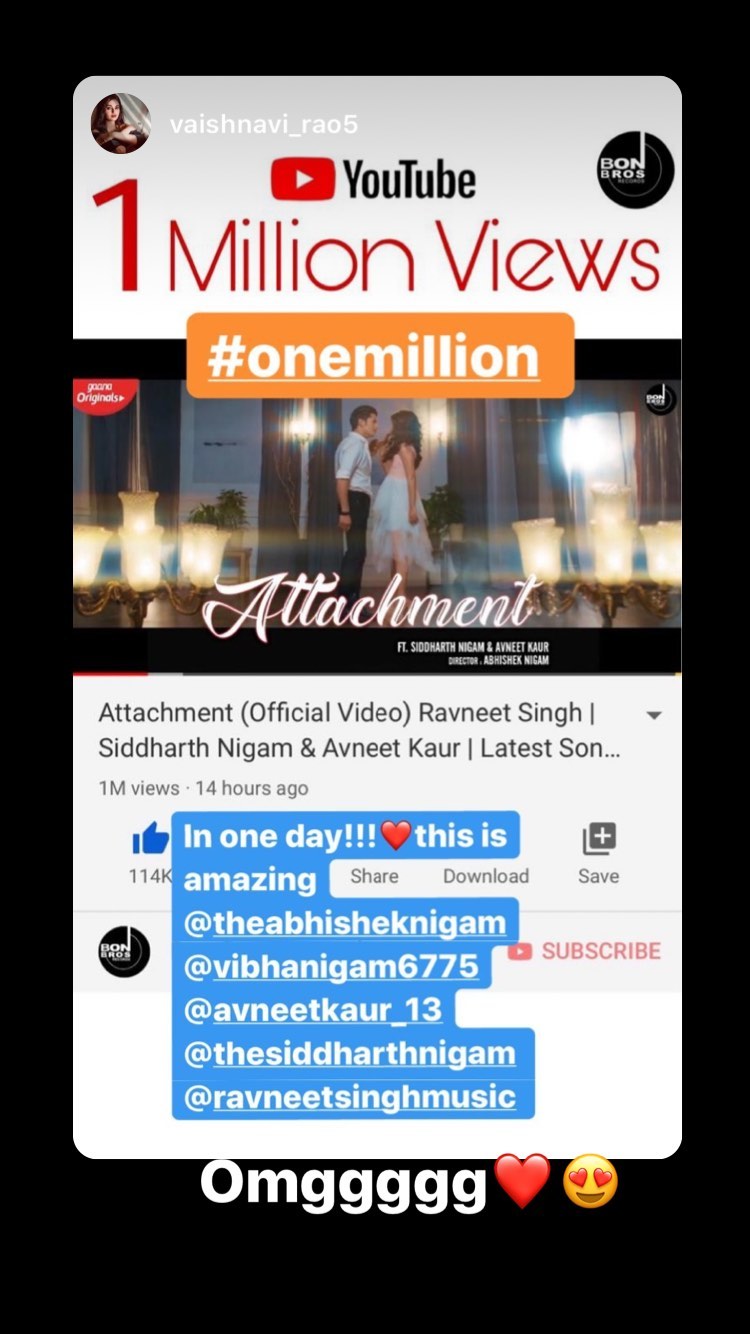The image size is (750, 1334).
Task: Open the @theabhisheknigam mention
Action: point(345,922)
